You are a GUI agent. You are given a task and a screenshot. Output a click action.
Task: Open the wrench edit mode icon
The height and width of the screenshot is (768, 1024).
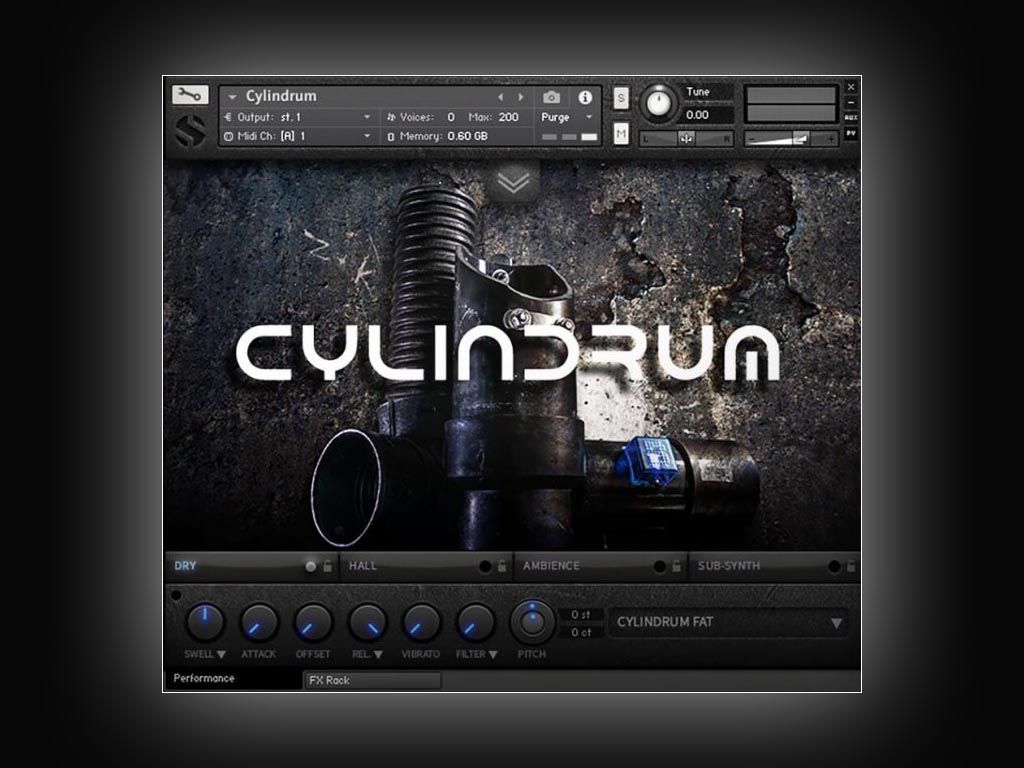(190, 95)
